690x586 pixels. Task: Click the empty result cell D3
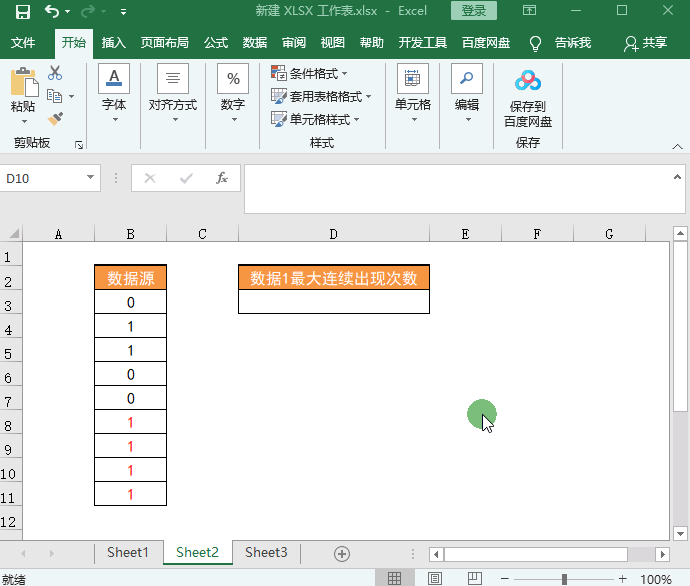[x=334, y=301]
